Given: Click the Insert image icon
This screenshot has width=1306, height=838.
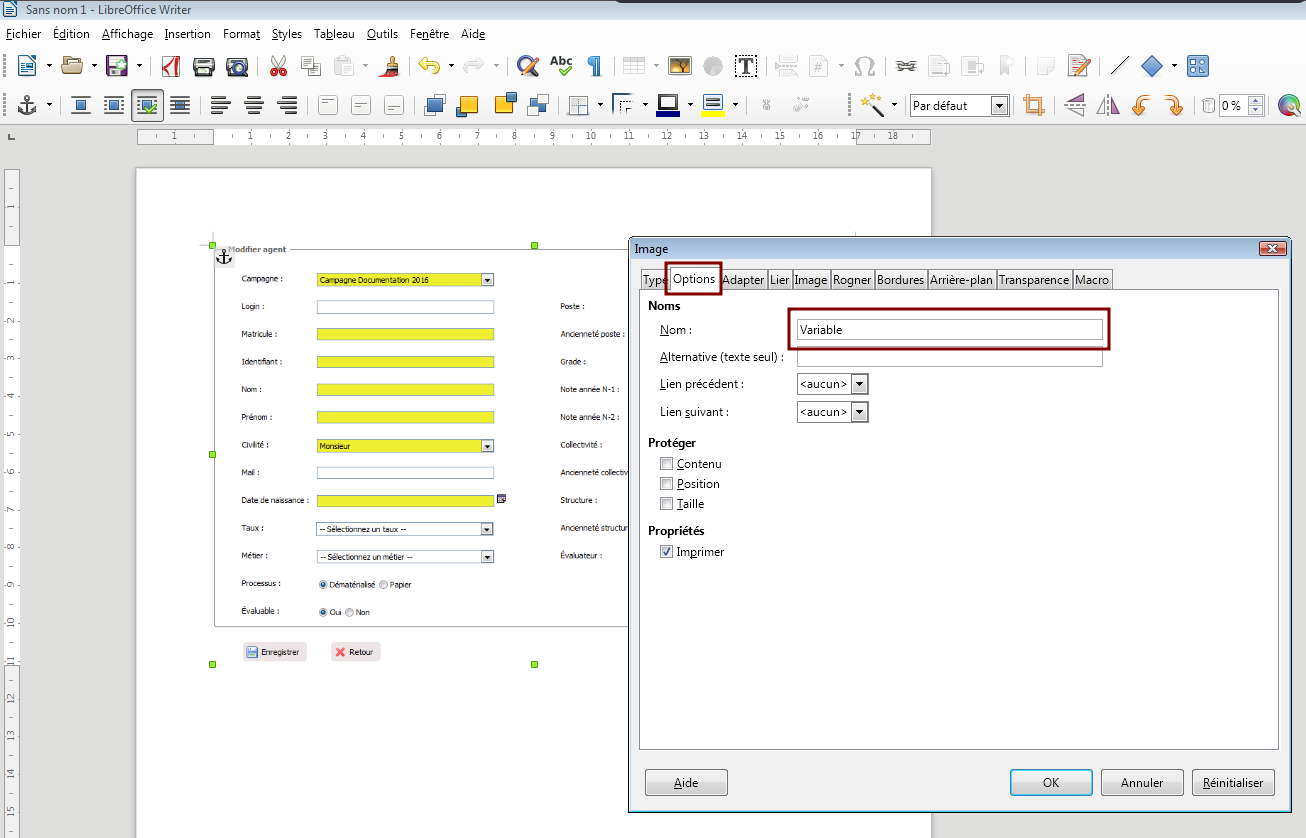Looking at the screenshot, I should 680,66.
